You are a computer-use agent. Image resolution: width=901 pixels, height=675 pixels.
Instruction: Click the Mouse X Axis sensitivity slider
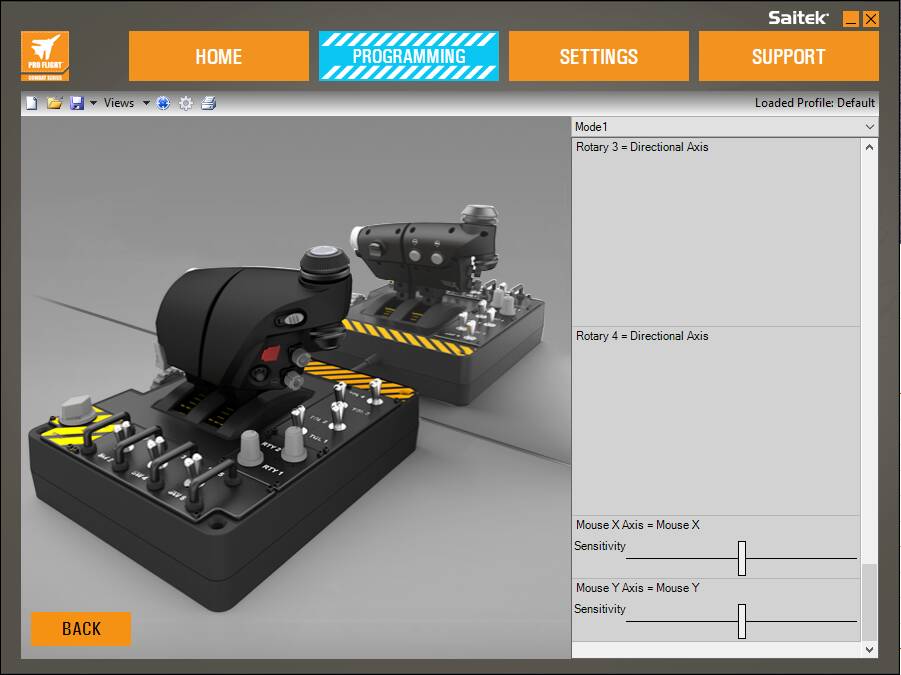[741, 558]
